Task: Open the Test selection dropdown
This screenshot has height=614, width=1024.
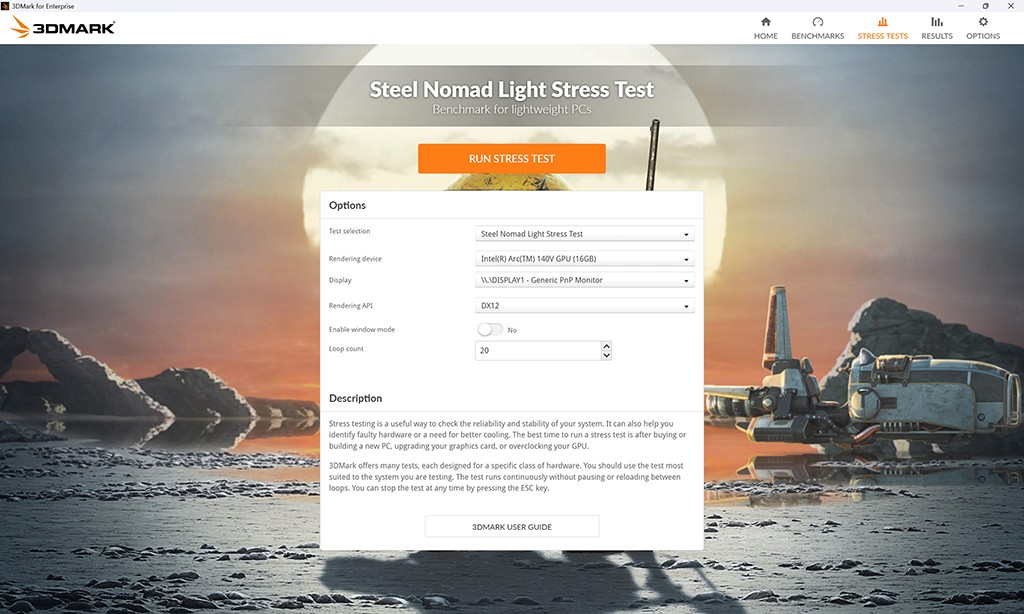Action: click(584, 233)
